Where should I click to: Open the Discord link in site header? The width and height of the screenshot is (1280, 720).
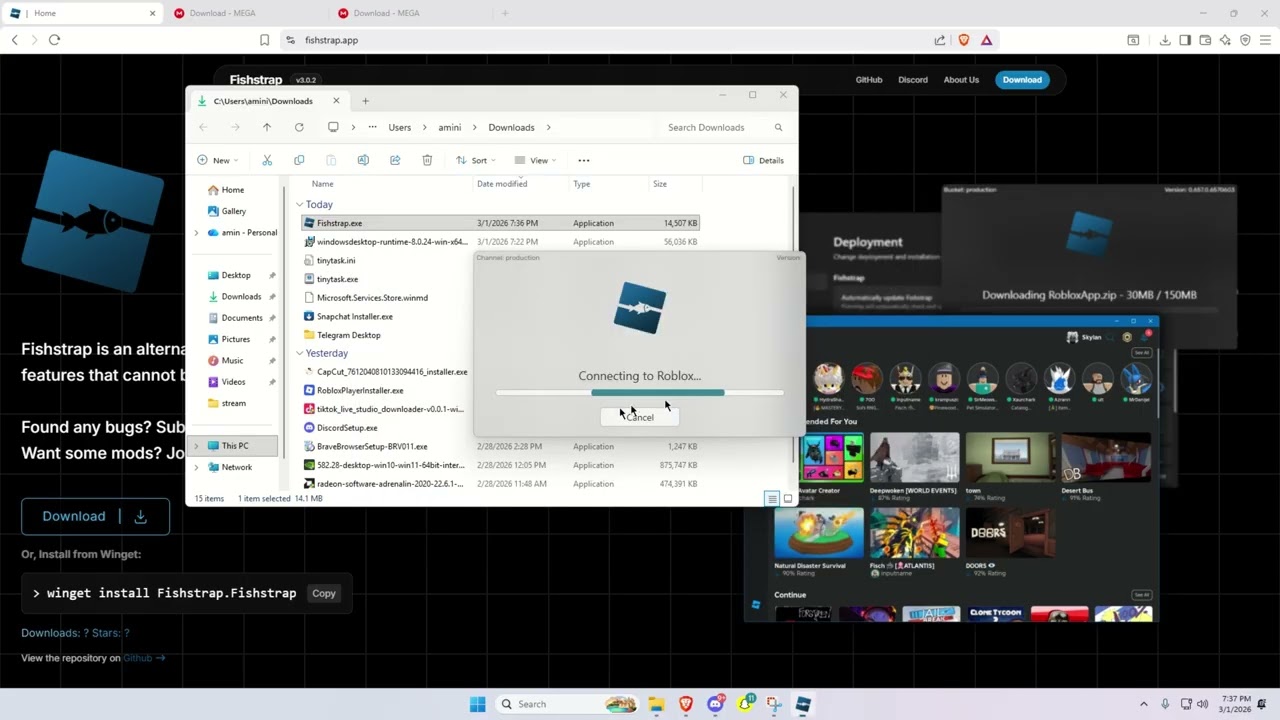(913, 80)
